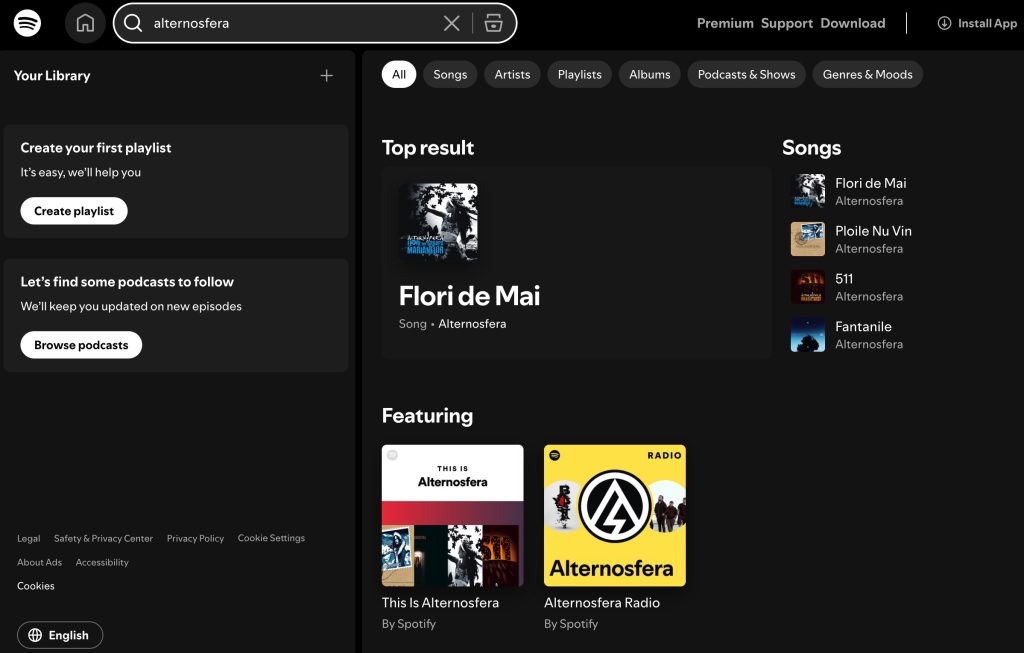Click the Create playlist button
The image size is (1024, 653).
(x=74, y=211)
